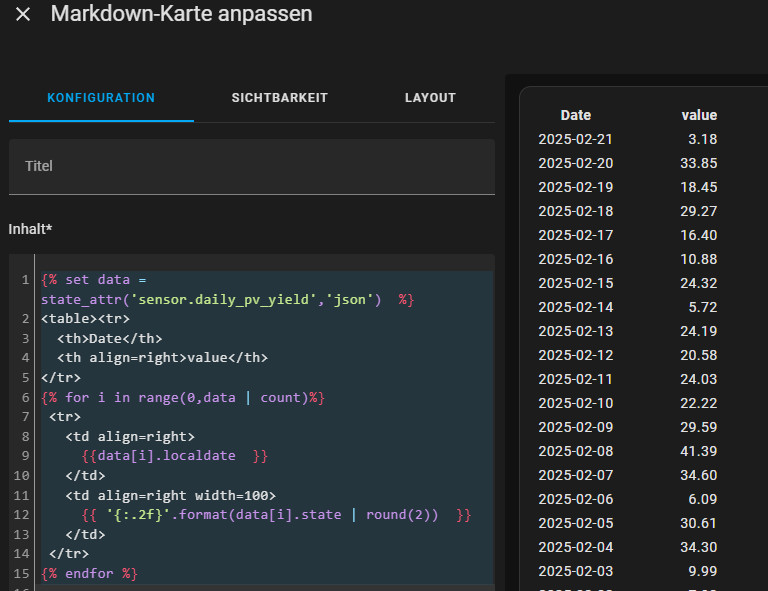Select the 2025-02-05 date cell
Screen dimensions: 768x591
(576, 523)
